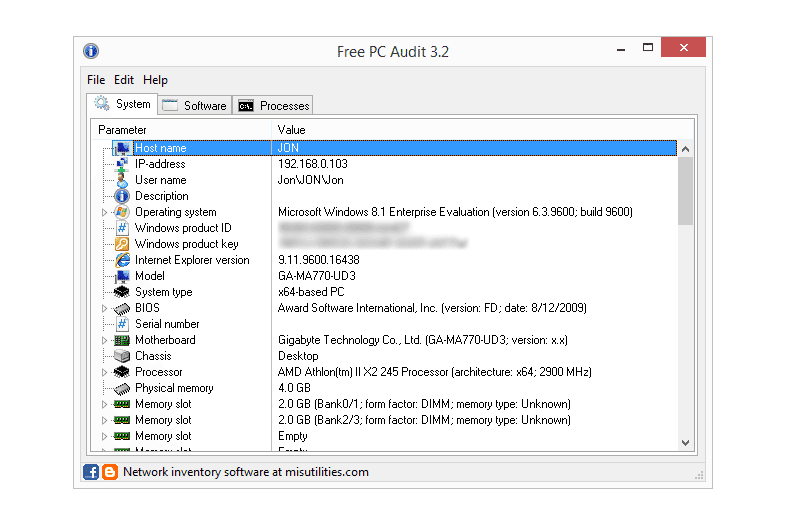Image resolution: width=786 pixels, height=524 pixels.
Task: Expand the Operating system node
Action: click(104, 212)
